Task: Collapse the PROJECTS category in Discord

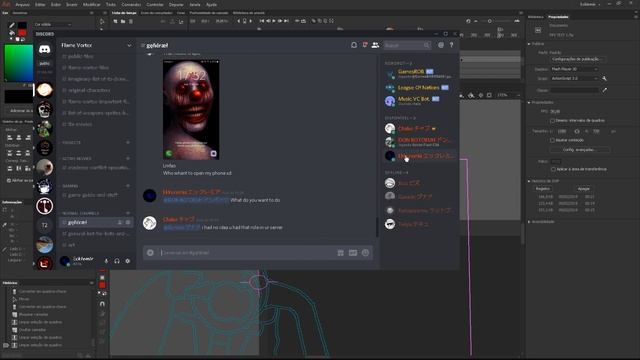Action: pos(71,142)
